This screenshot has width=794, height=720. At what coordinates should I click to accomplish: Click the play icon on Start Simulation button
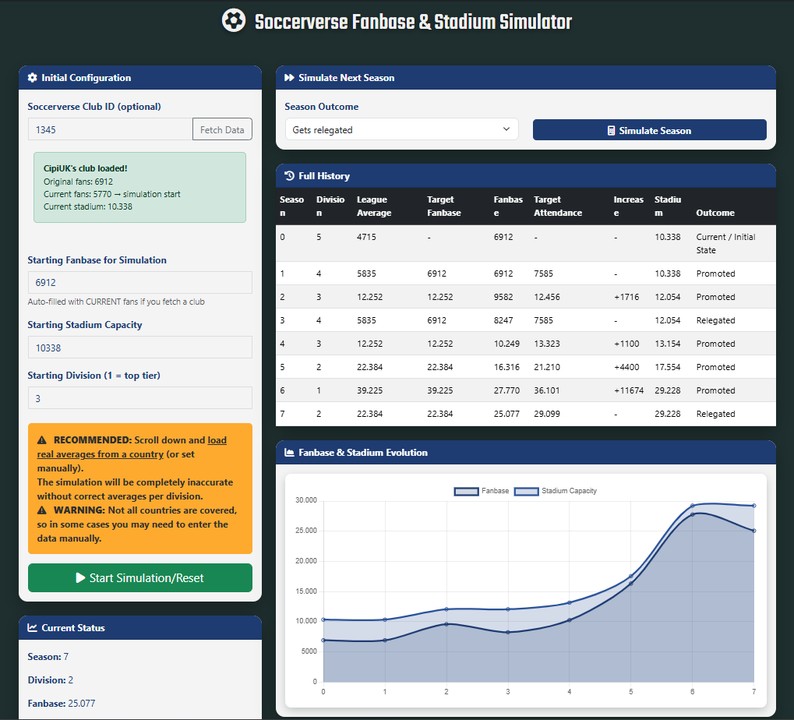(x=80, y=578)
